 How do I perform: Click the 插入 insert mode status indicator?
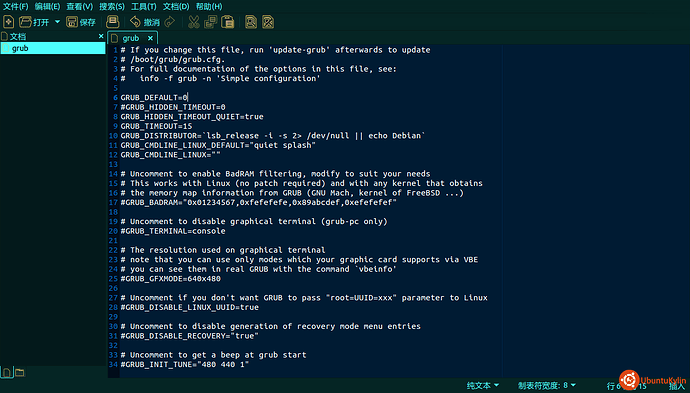(x=677, y=386)
